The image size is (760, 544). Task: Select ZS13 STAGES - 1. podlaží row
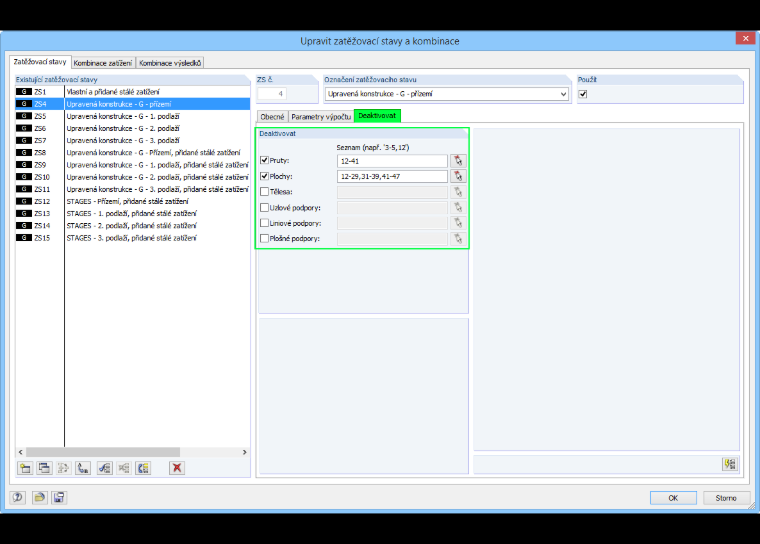coord(133,213)
